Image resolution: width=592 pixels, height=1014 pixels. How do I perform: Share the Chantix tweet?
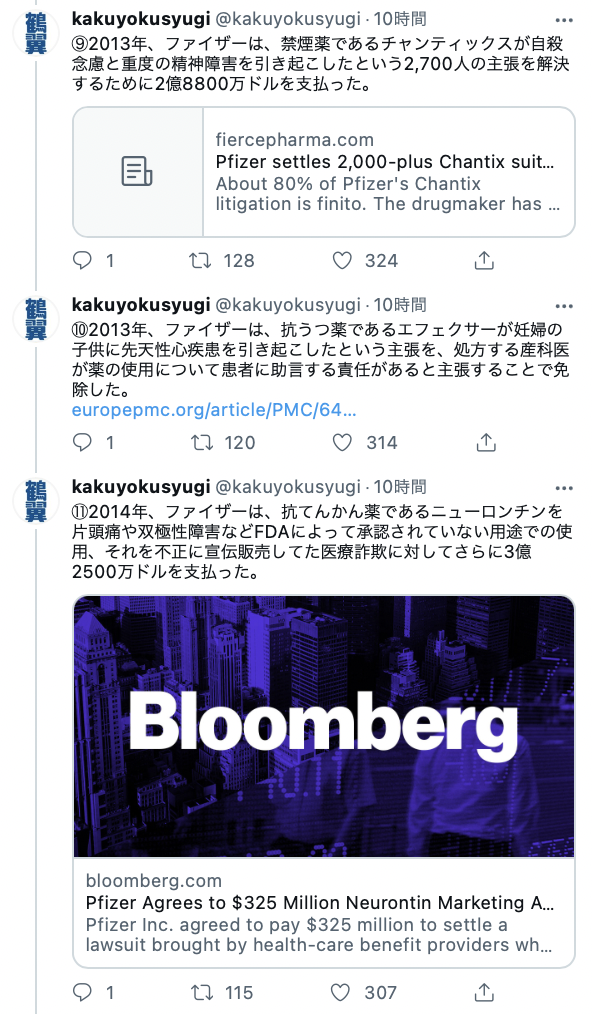(484, 261)
